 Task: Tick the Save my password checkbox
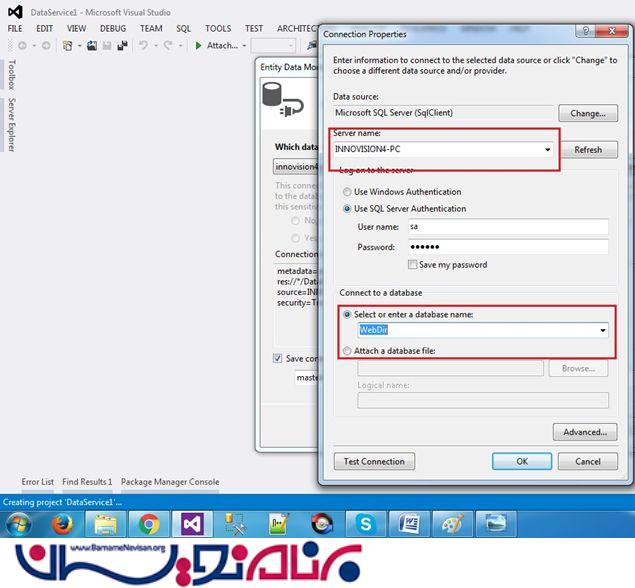pyautogui.click(x=412, y=265)
